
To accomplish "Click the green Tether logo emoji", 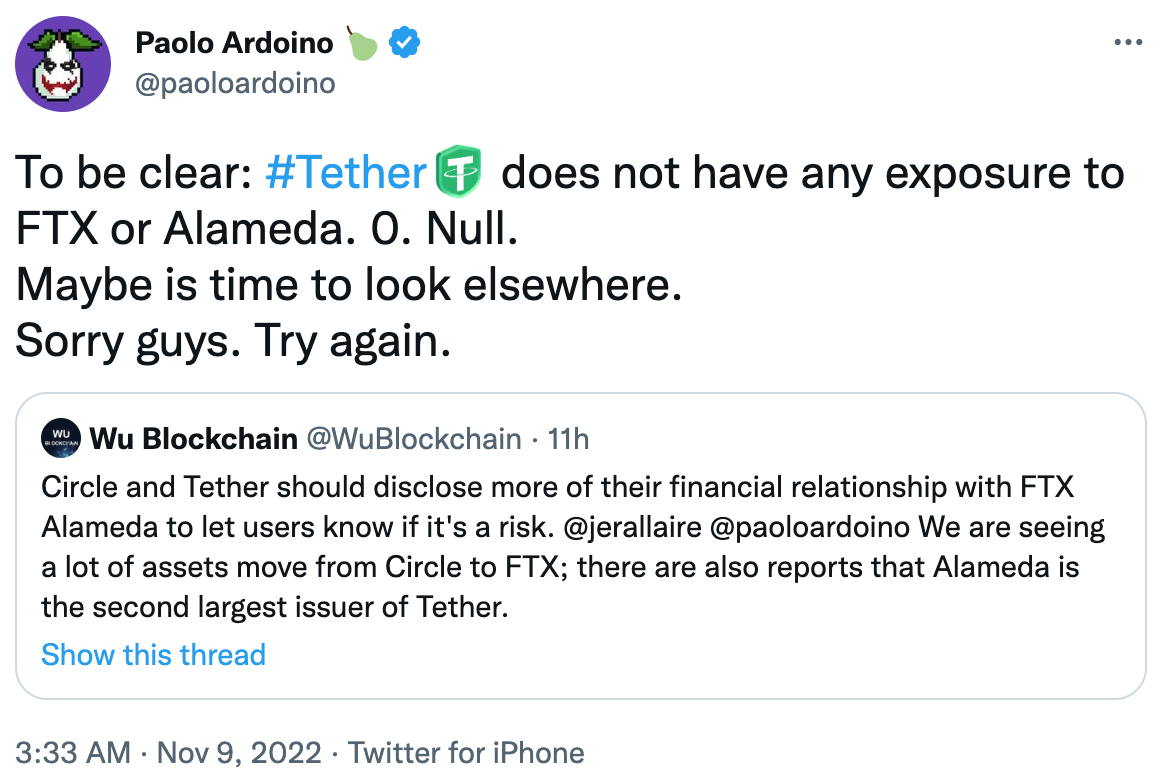I will pos(460,174).
